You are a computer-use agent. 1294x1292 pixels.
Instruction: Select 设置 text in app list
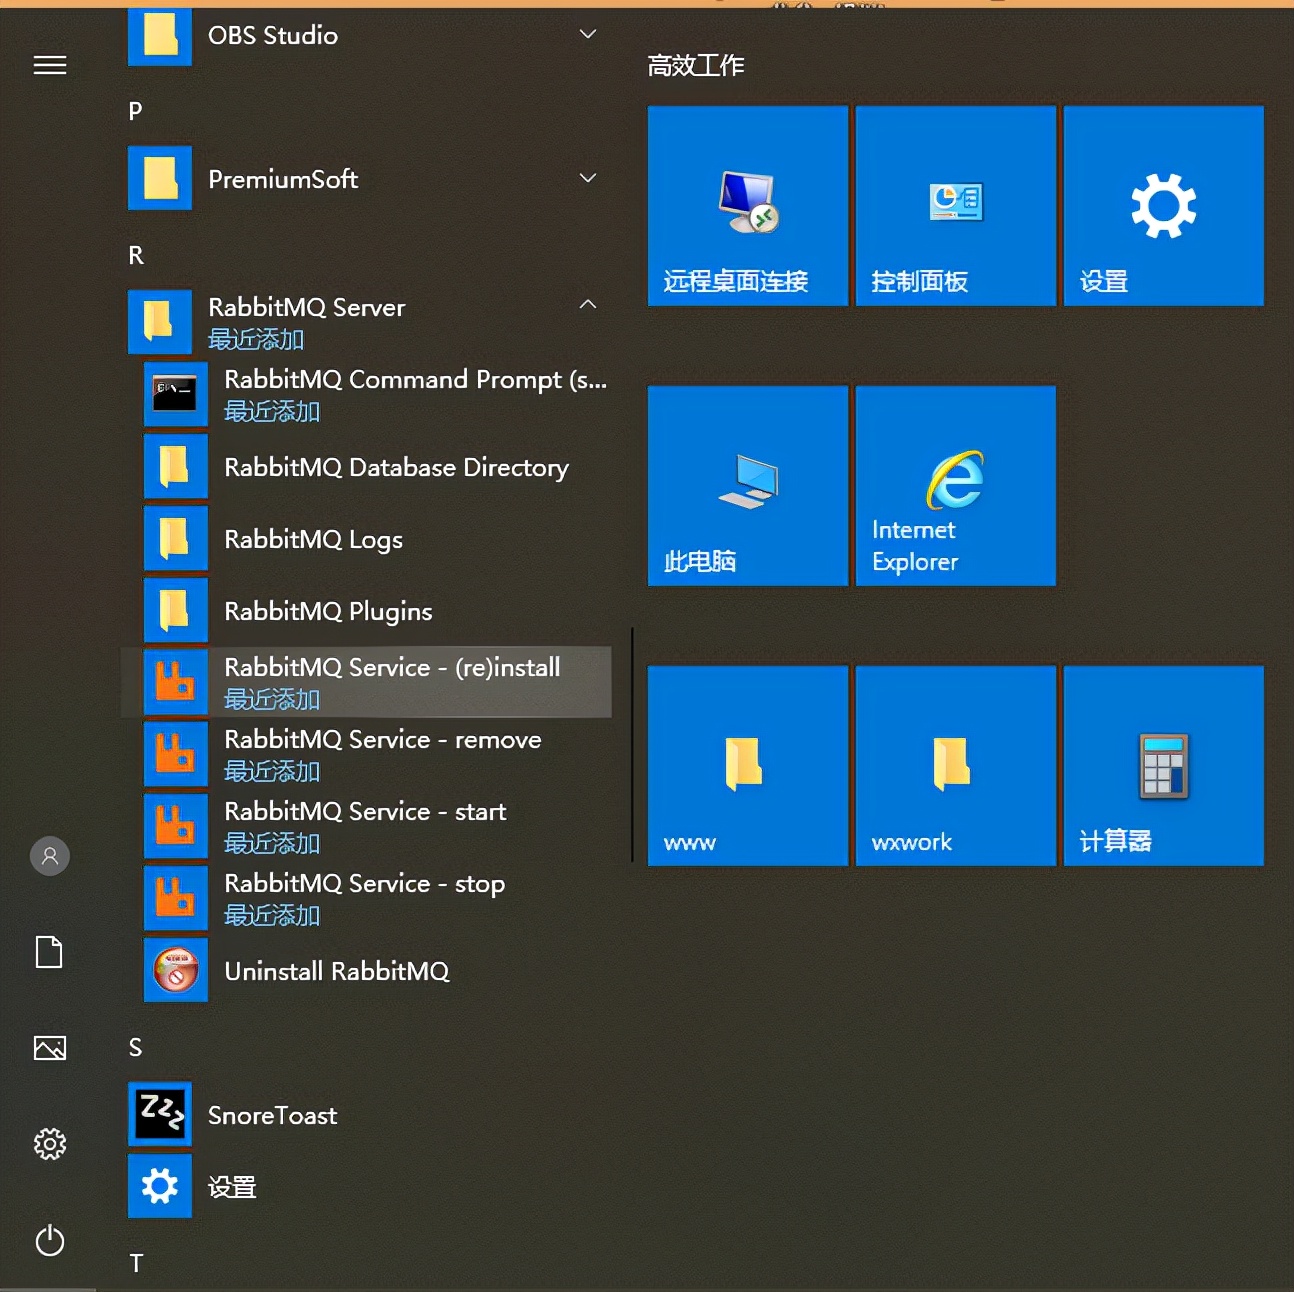coord(232,1187)
